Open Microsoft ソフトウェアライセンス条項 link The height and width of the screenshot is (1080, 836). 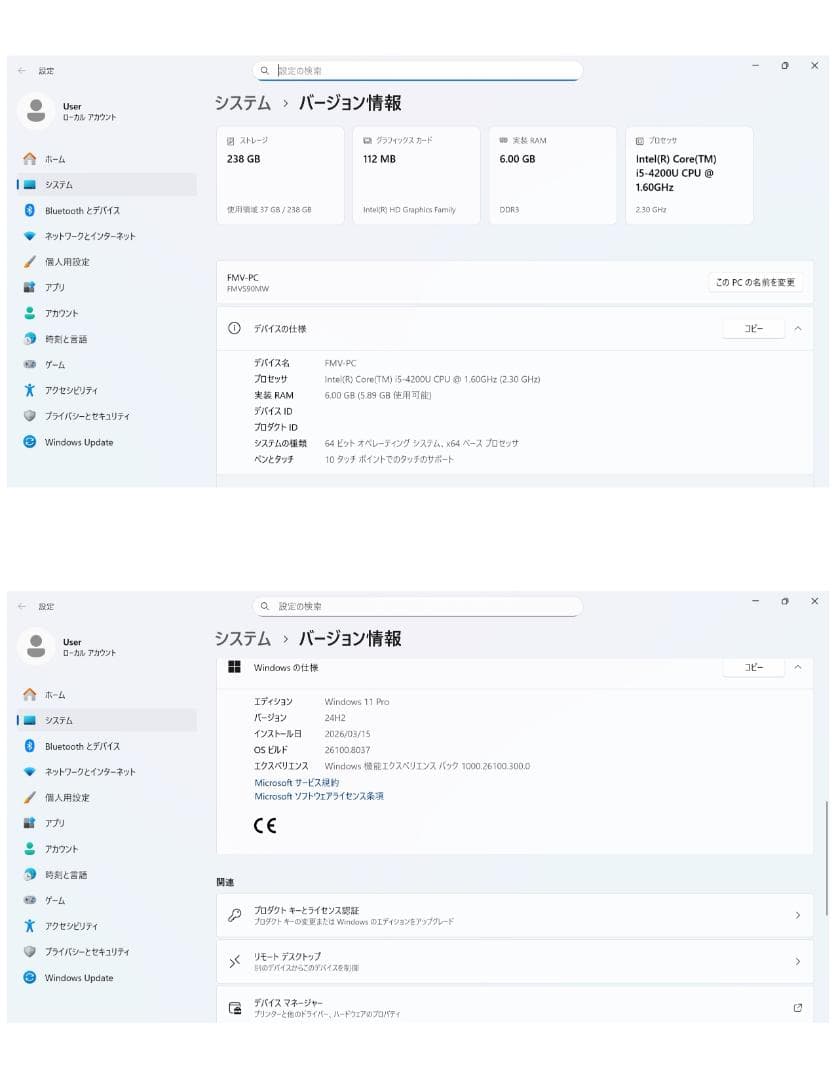[x=319, y=796]
